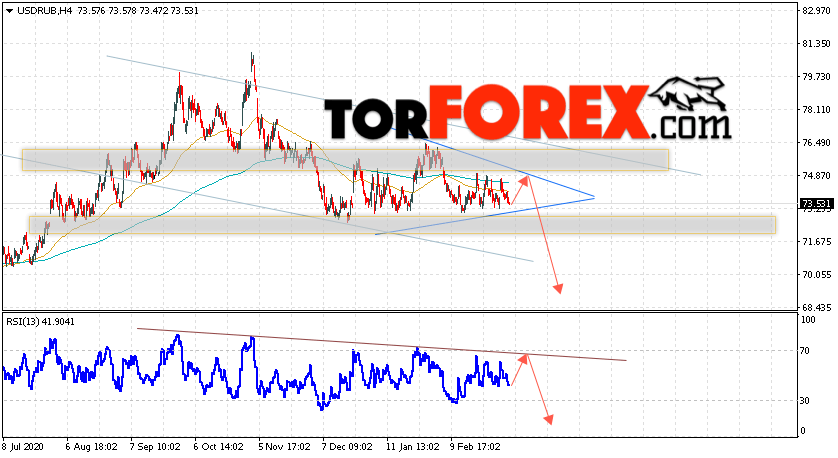
Task: Click the 78.110 price axis label
Action: tap(817, 110)
